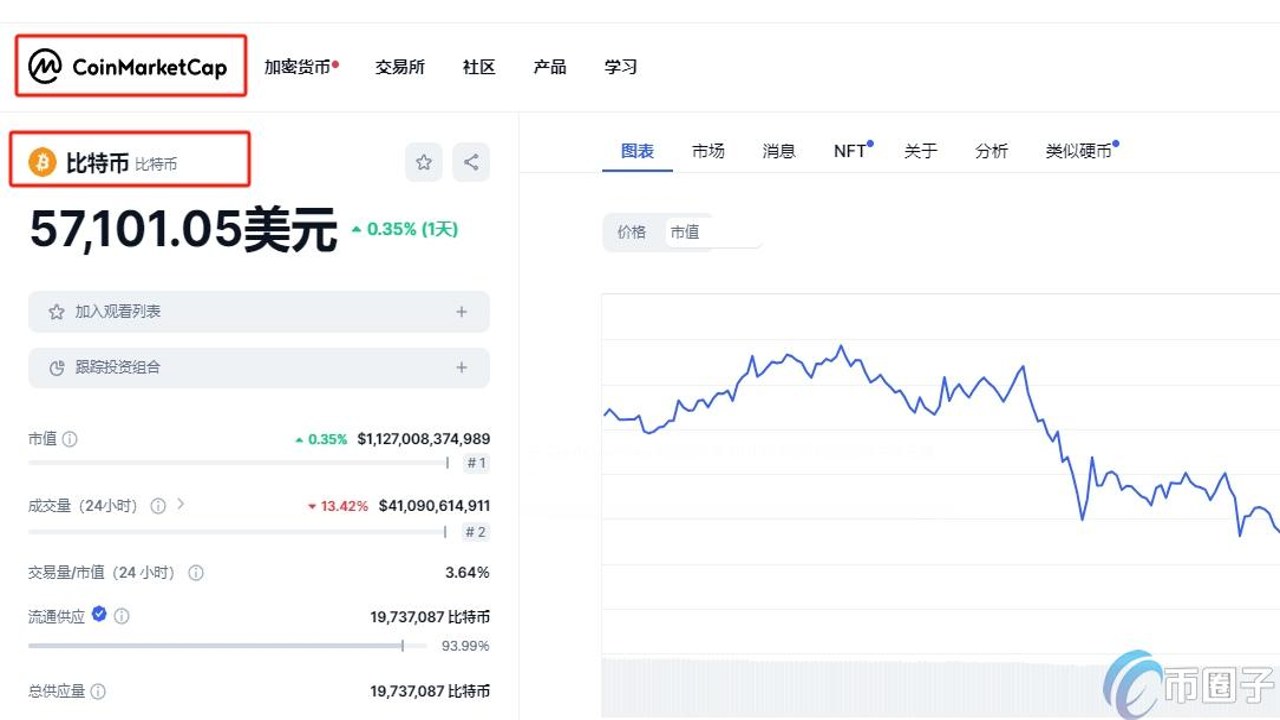This screenshot has width=1280, height=720.
Task: Star Bitcoin with the favorite icon button
Action: (x=424, y=162)
